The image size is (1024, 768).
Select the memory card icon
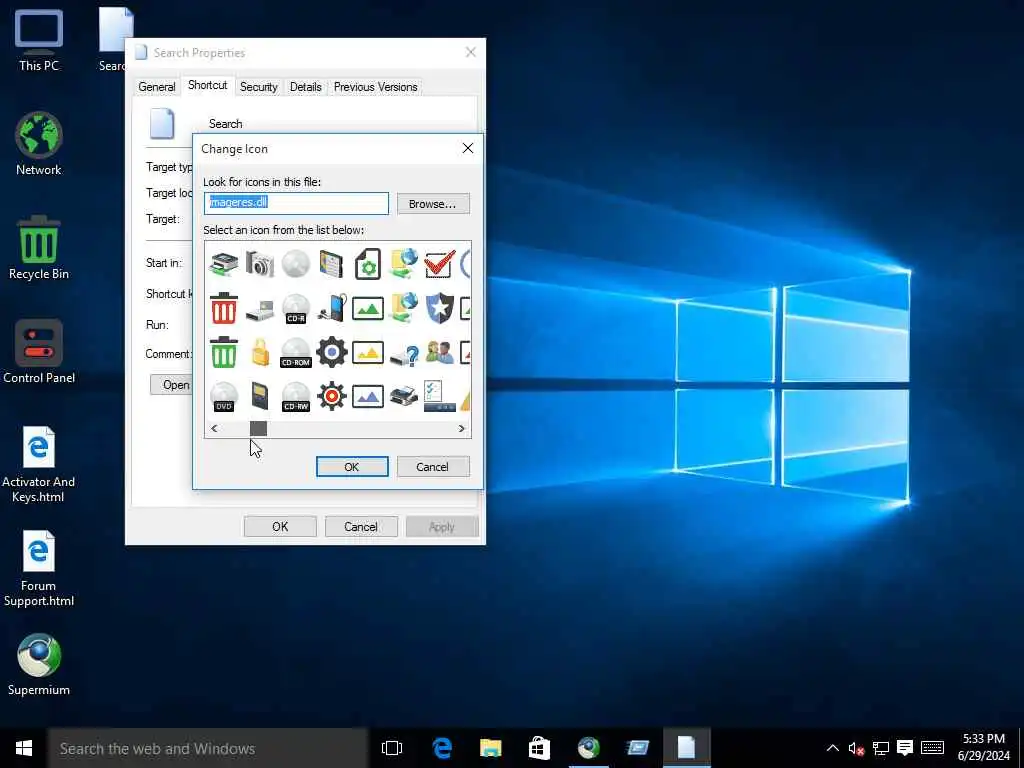(260, 396)
